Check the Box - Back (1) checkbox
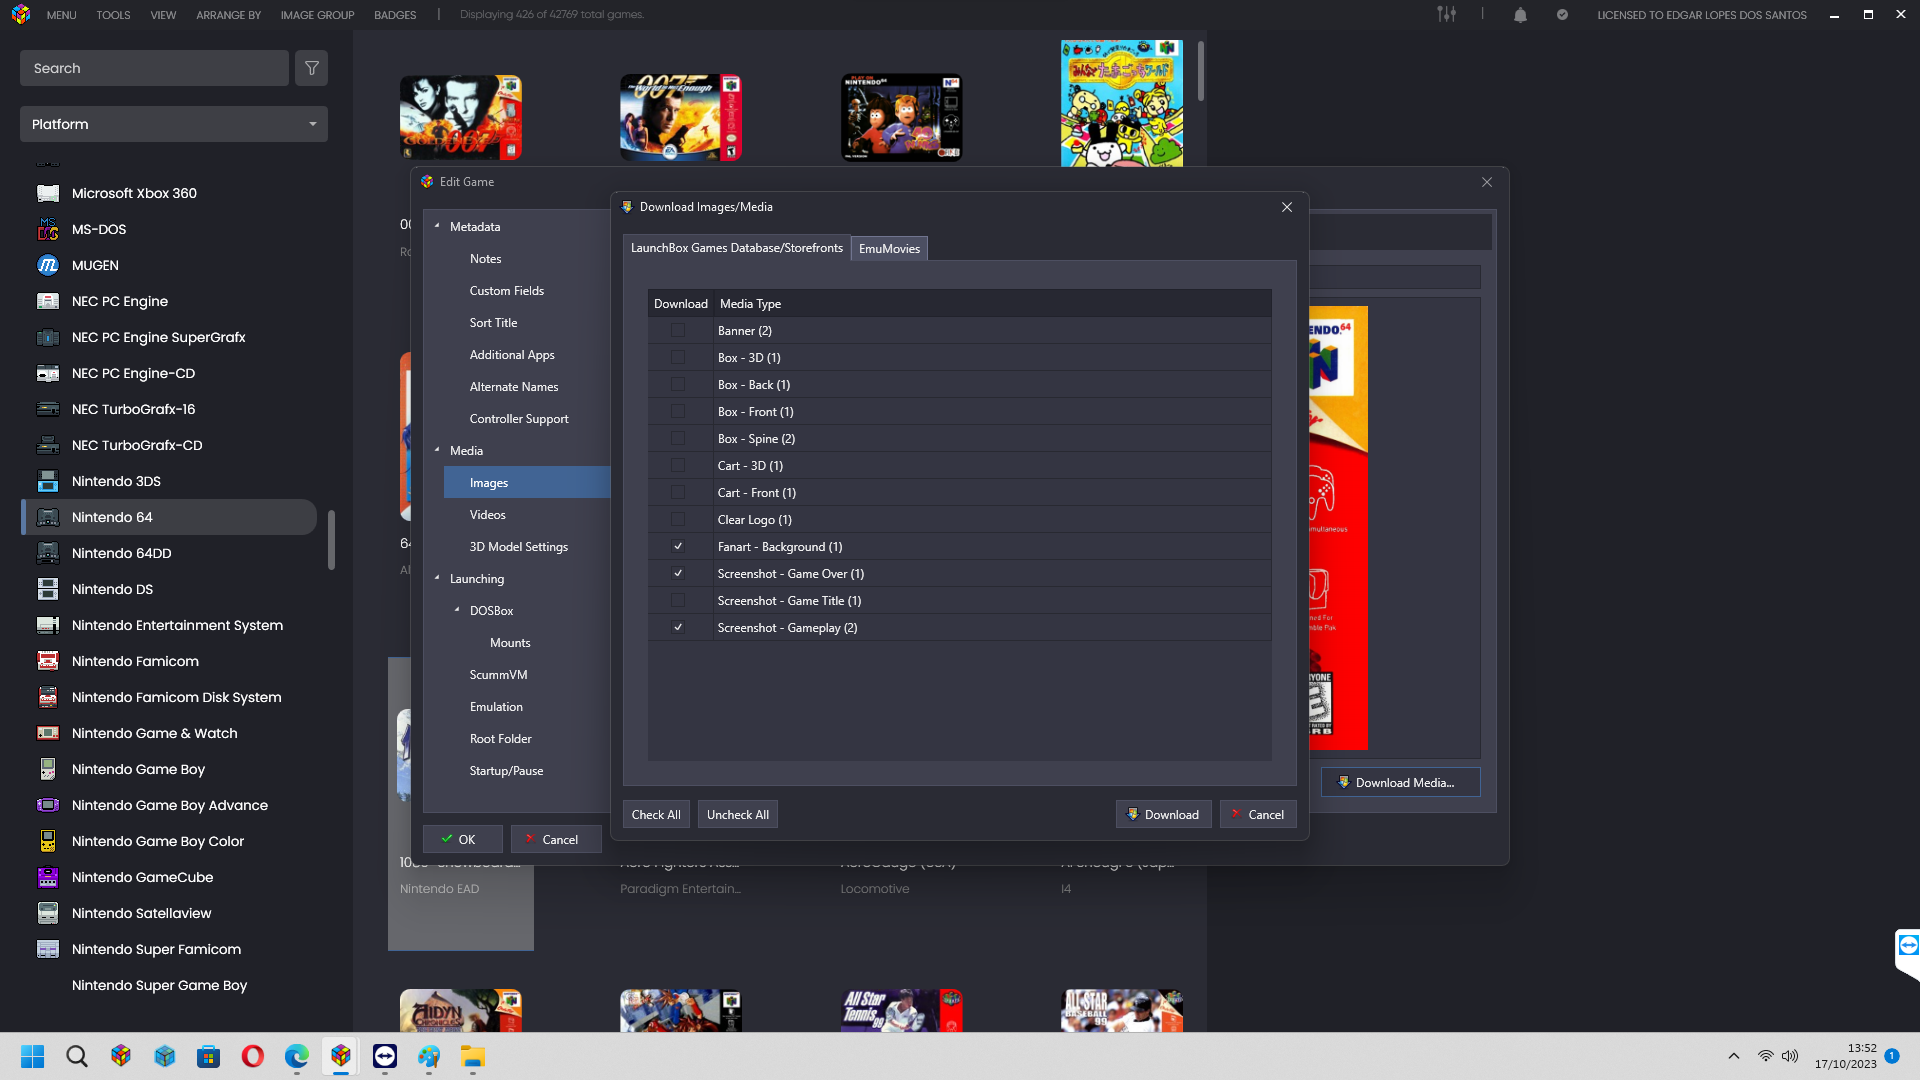 (678, 384)
